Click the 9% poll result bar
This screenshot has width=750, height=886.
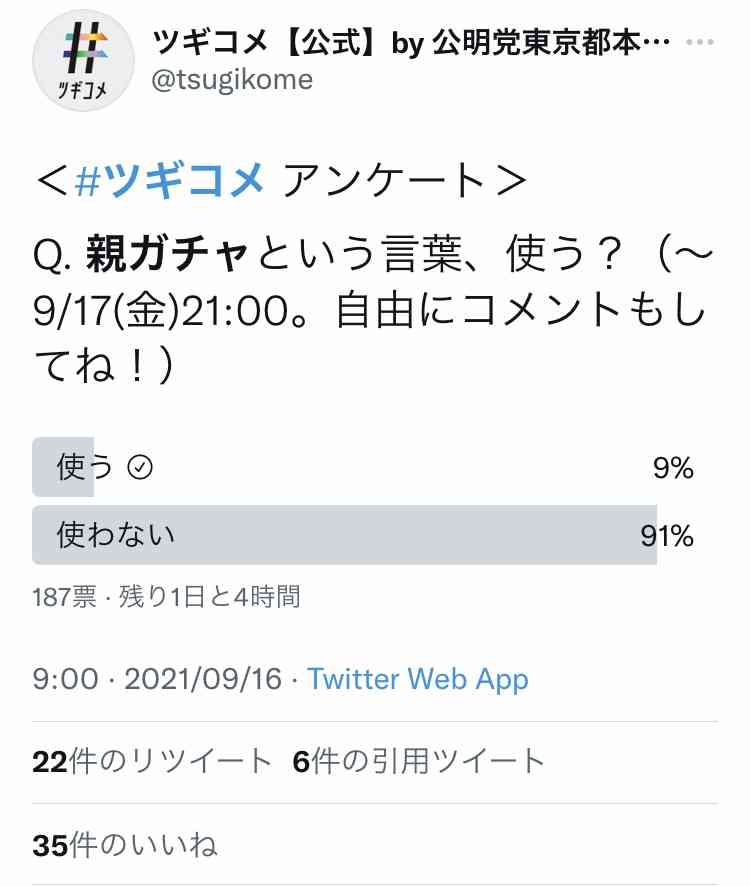click(x=63, y=467)
